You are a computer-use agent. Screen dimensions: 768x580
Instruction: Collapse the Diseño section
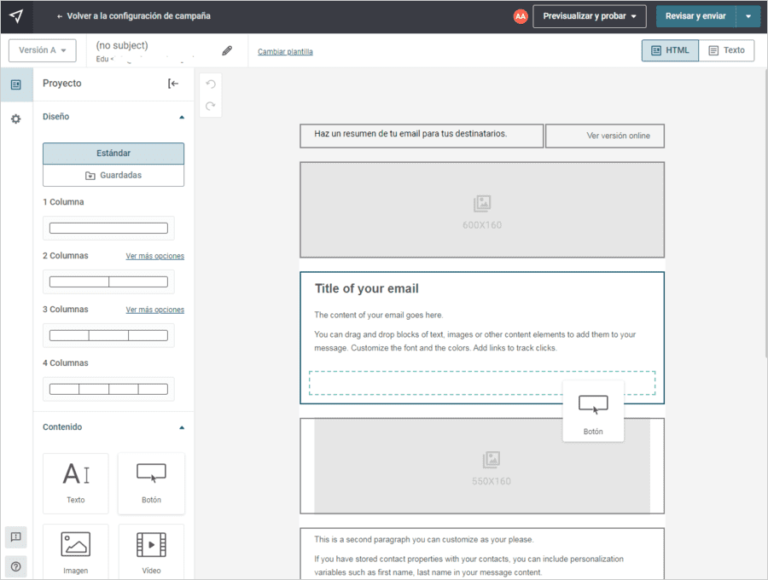182,117
